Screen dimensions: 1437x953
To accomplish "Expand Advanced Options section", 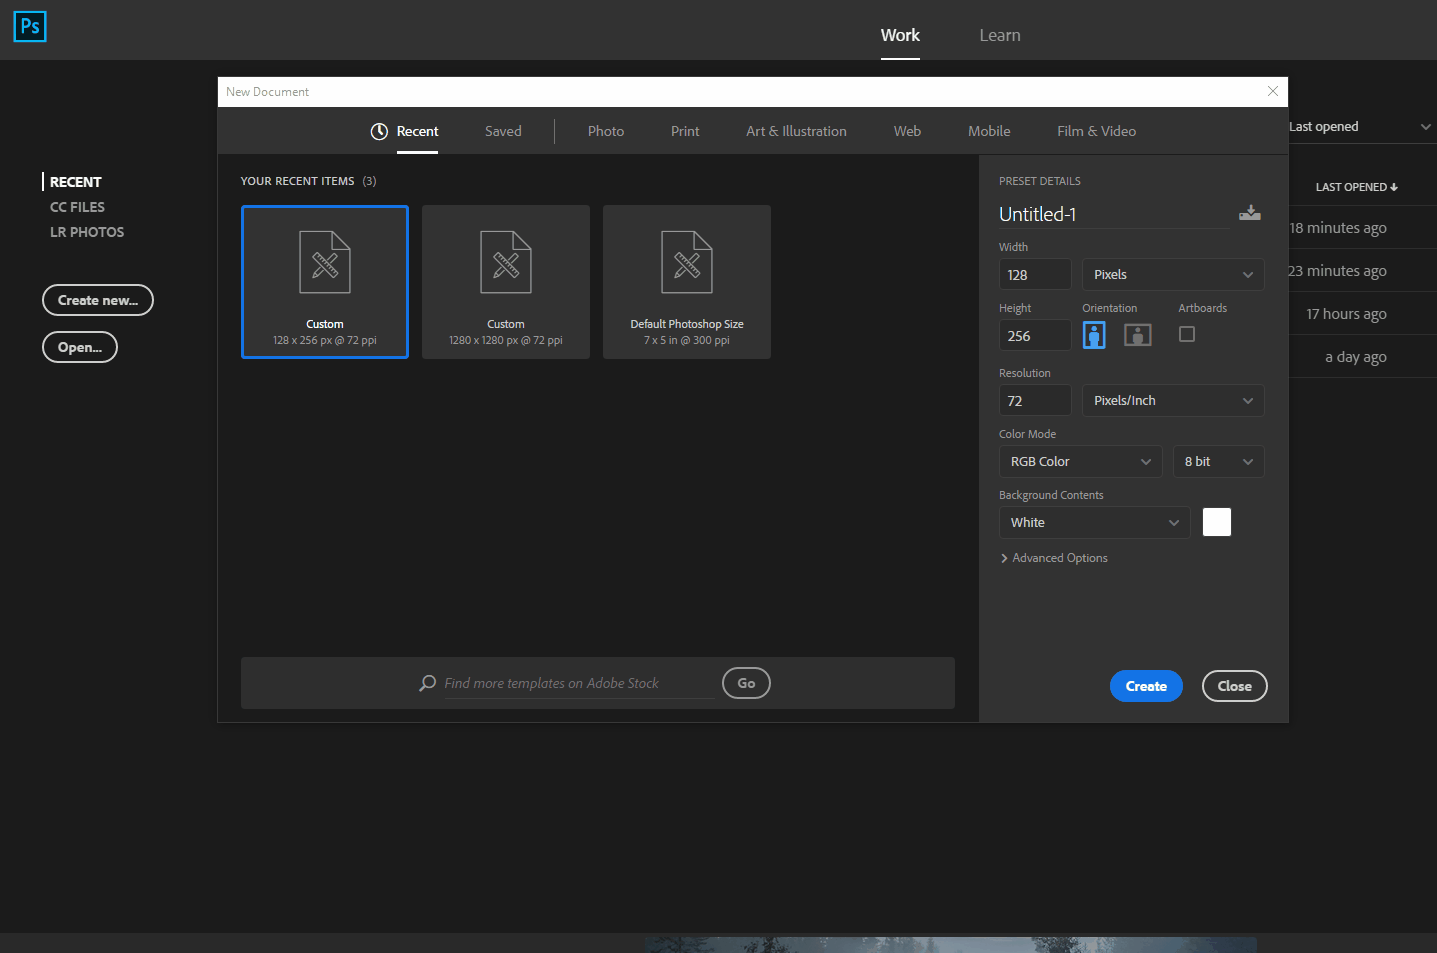I will (x=1054, y=558).
